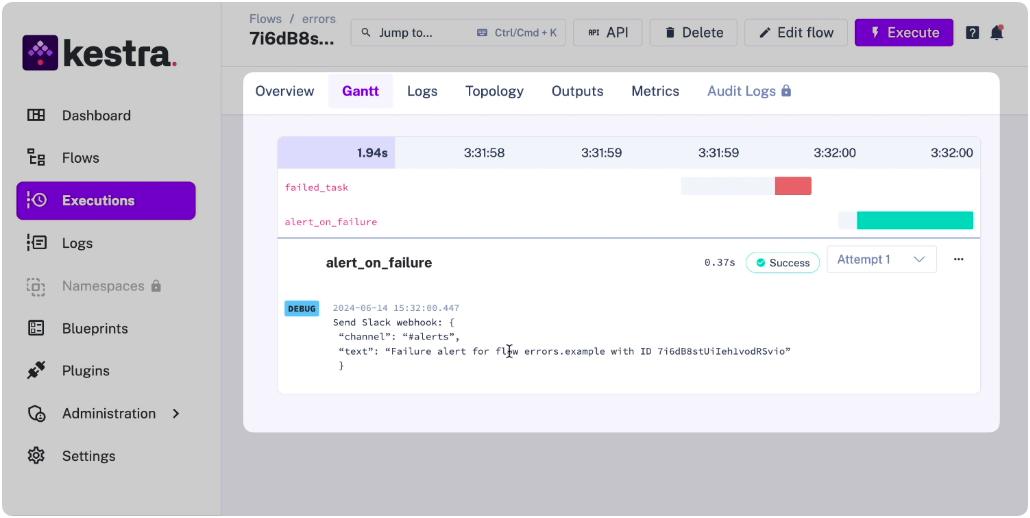This screenshot has height=518, width=1030.
Task: Switch to the Outputs tab
Action: [577, 91]
